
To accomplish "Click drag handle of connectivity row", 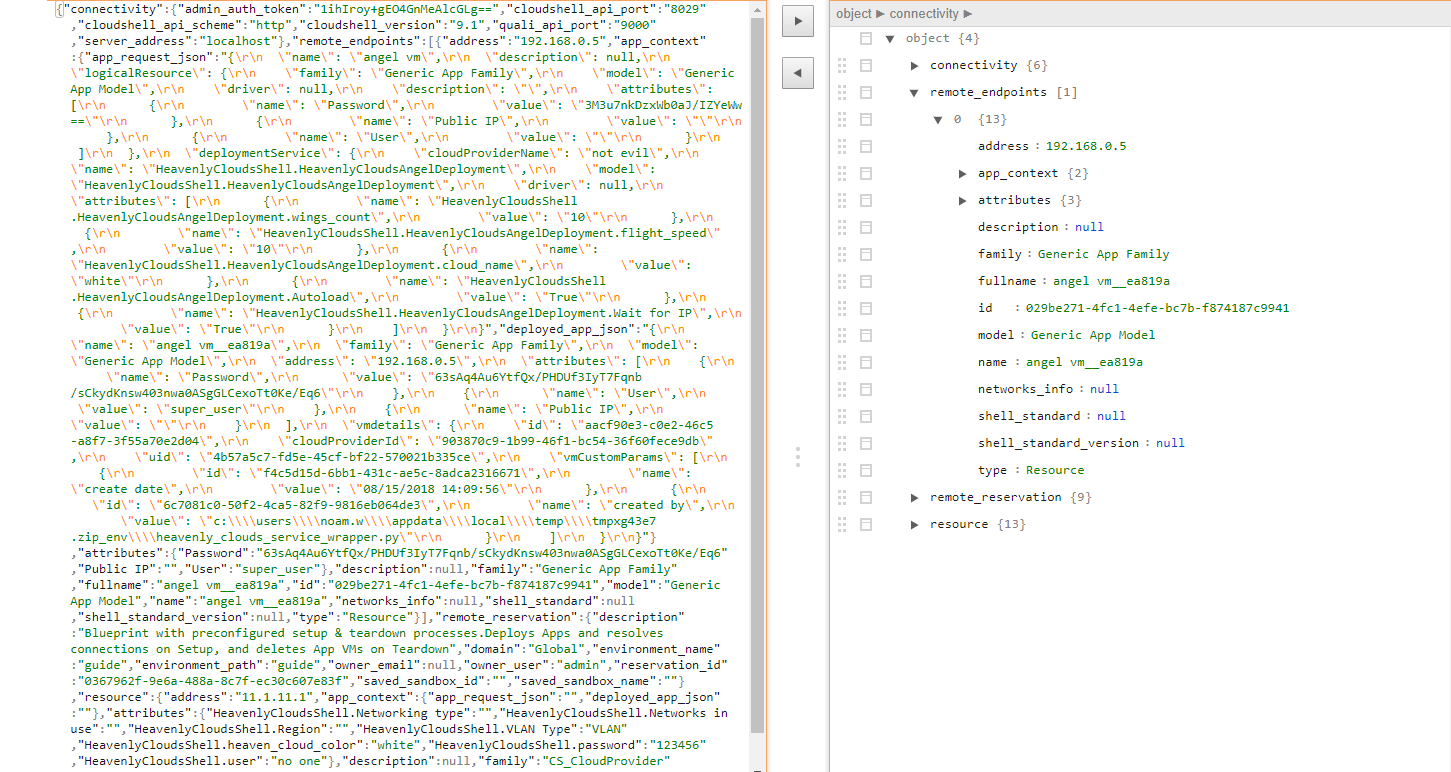I will [x=842, y=65].
